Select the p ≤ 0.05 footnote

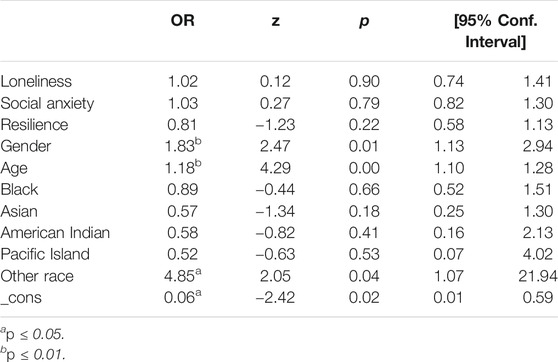(32, 334)
